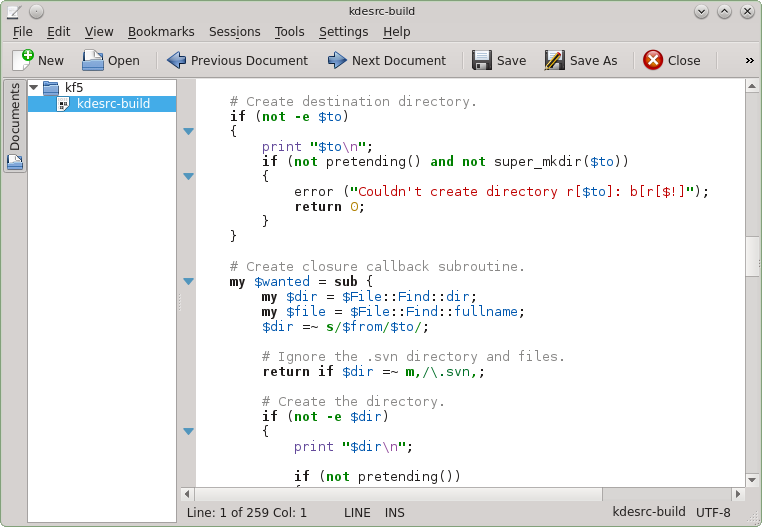The image size is (762, 527).
Task: Open the File menu
Action: (23, 32)
